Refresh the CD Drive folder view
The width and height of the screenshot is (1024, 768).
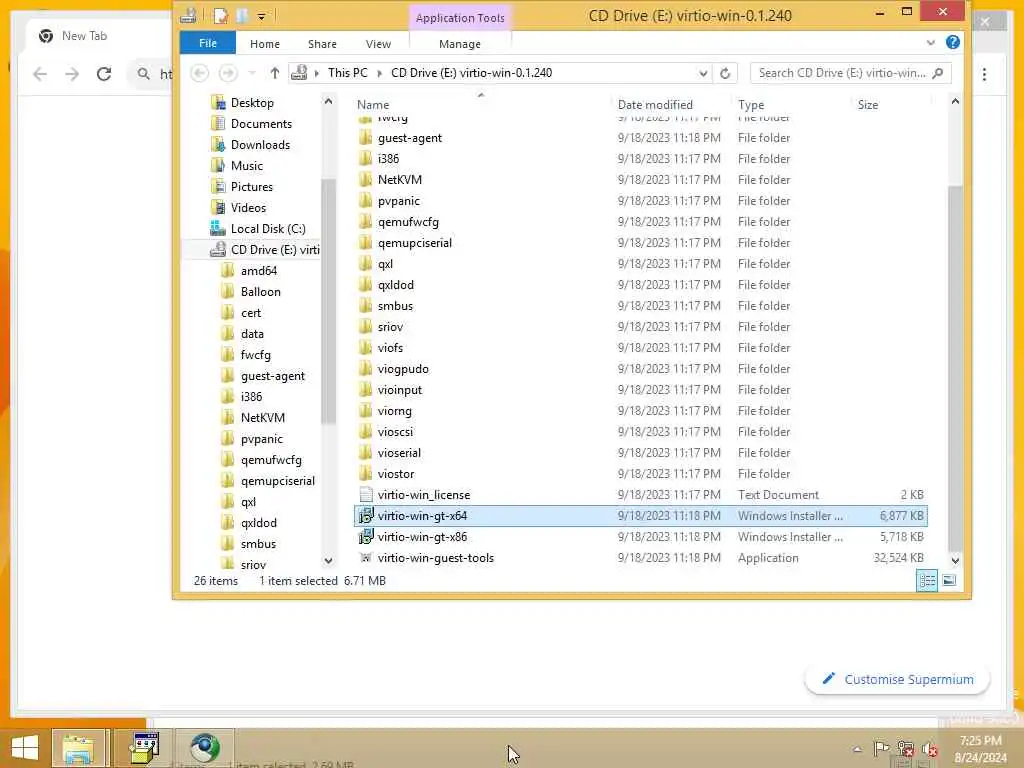(725, 73)
